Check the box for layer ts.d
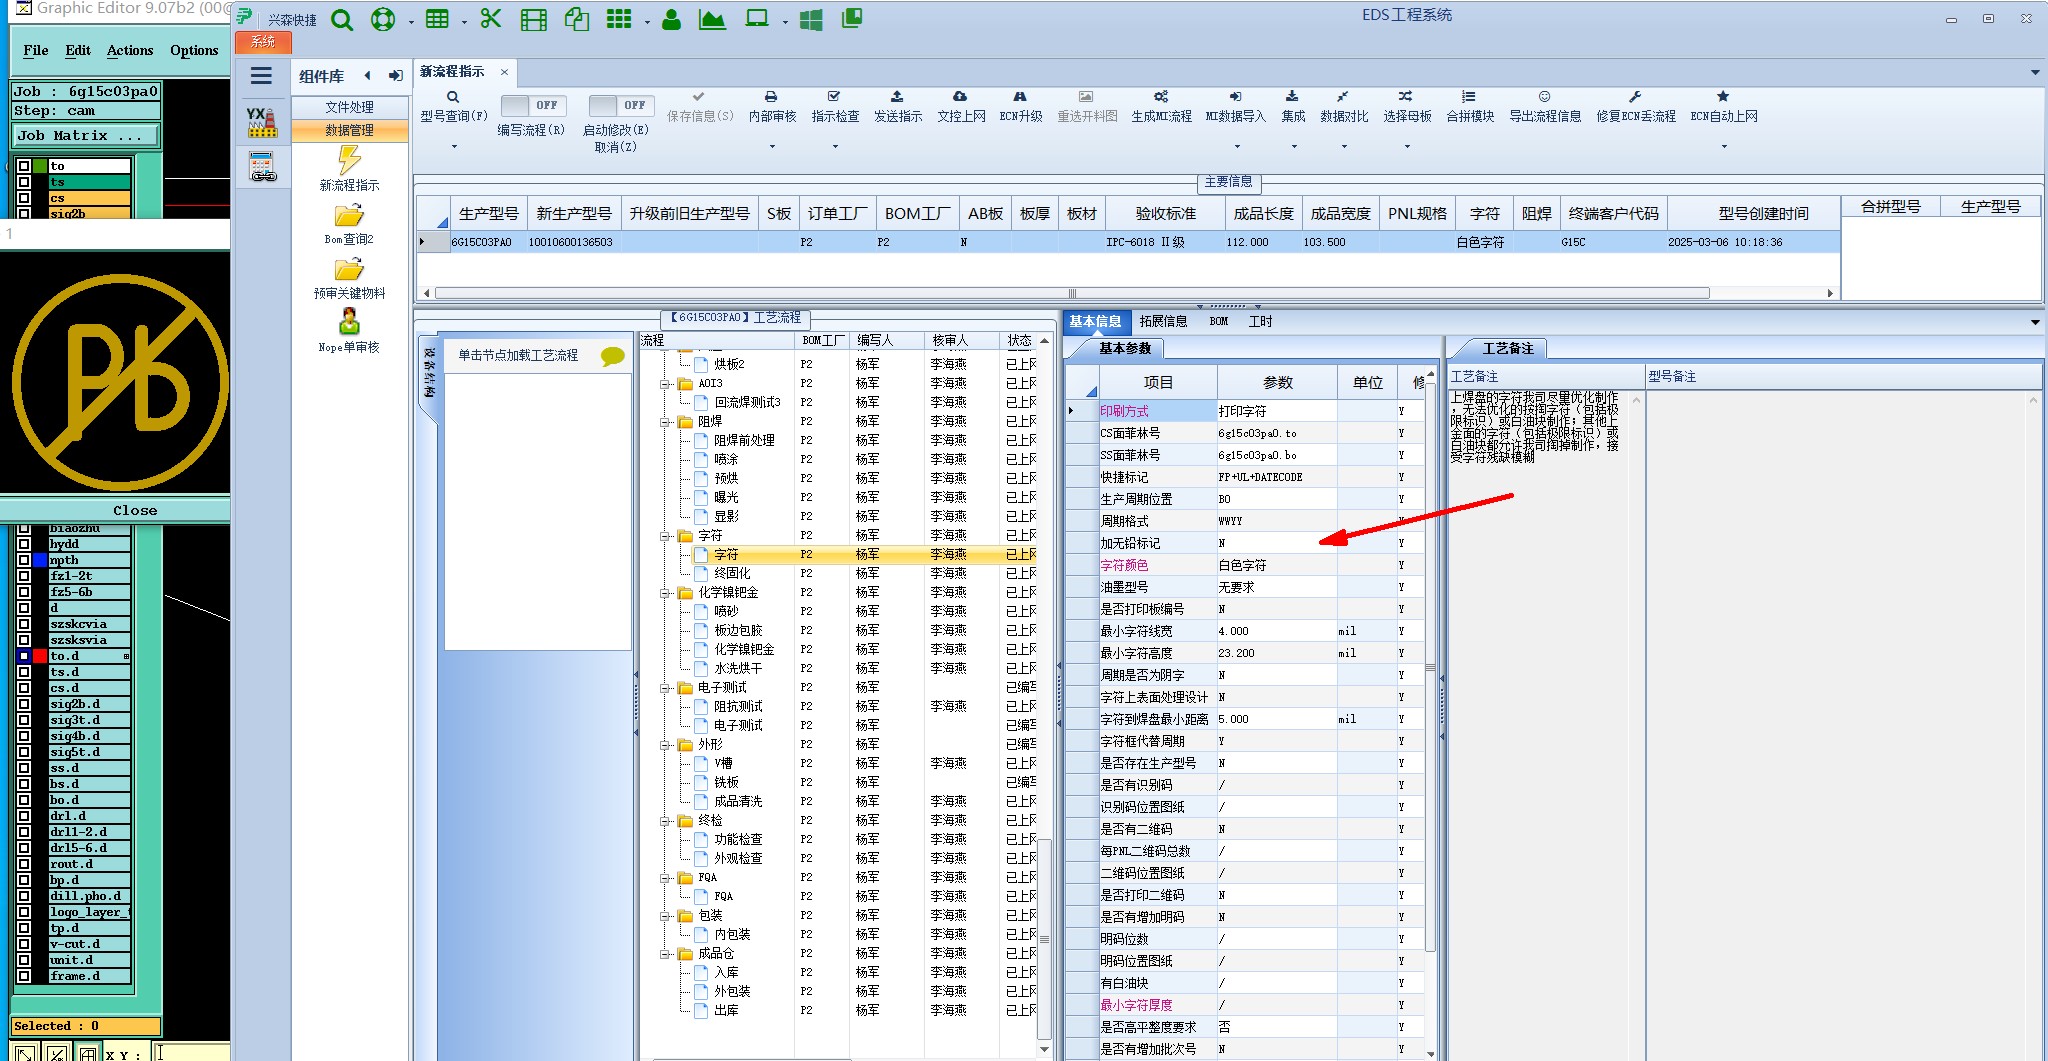Screen dimensions: 2048x1061 coord(24,672)
